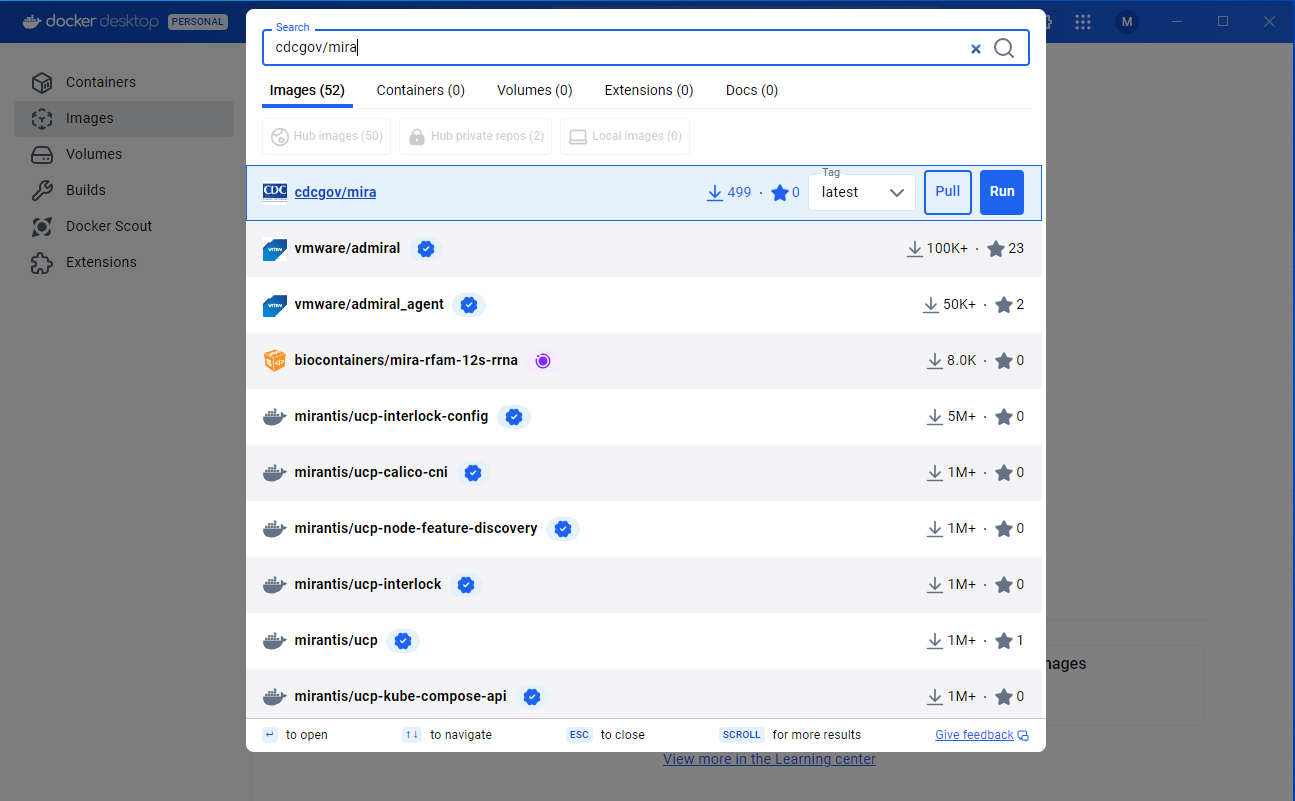Viewport: 1295px width, 801px height.
Task: Click the verified badge on vmware/admiral
Action: (426, 249)
